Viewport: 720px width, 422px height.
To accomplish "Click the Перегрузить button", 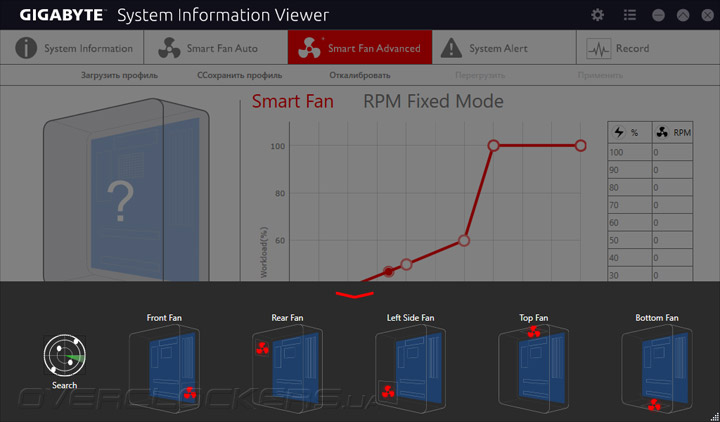I will tap(480, 75).
